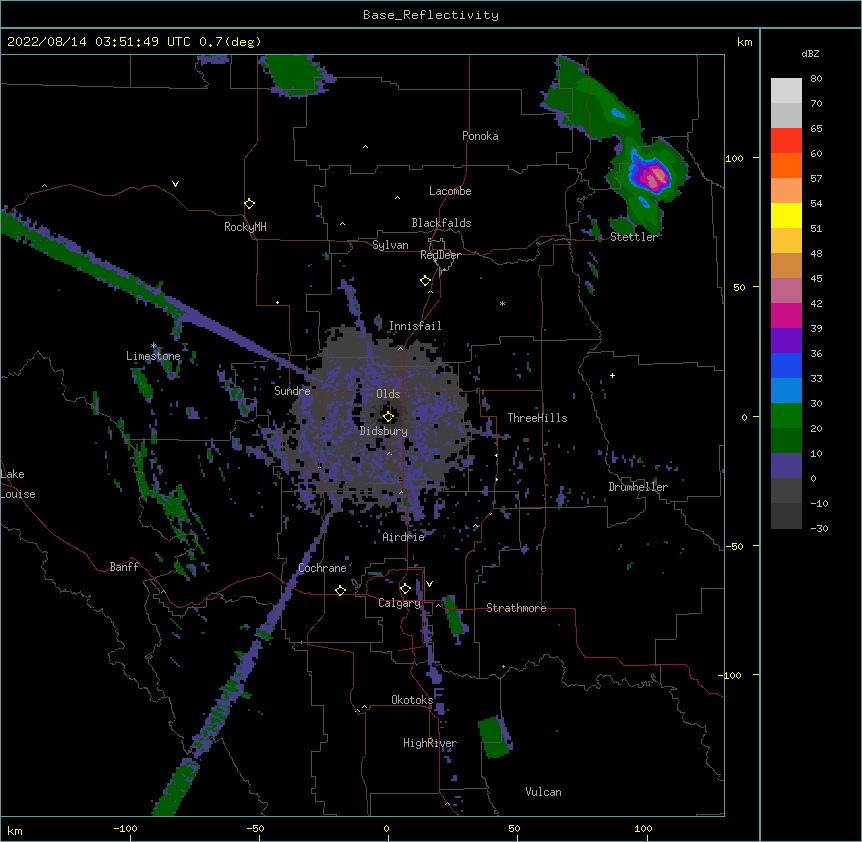This screenshot has height=842, width=862.
Task: Click the -30 value on the dBZ scale
Action: pyautogui.click(x=819, y=529)
